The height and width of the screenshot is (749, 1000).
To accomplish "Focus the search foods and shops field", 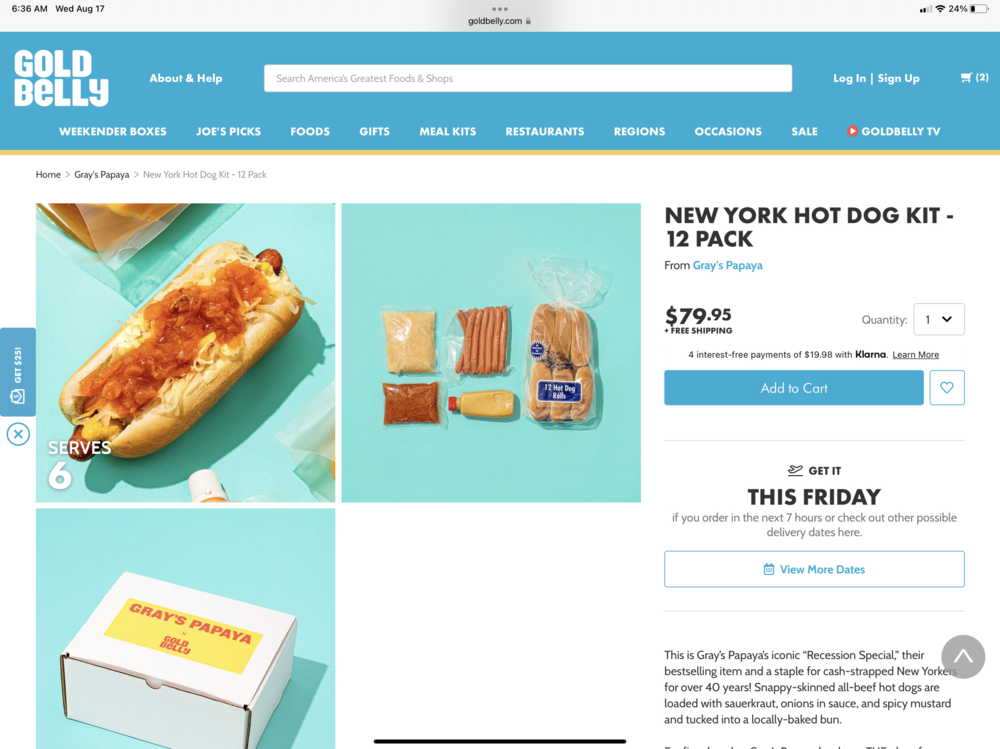I will point(528,78).
